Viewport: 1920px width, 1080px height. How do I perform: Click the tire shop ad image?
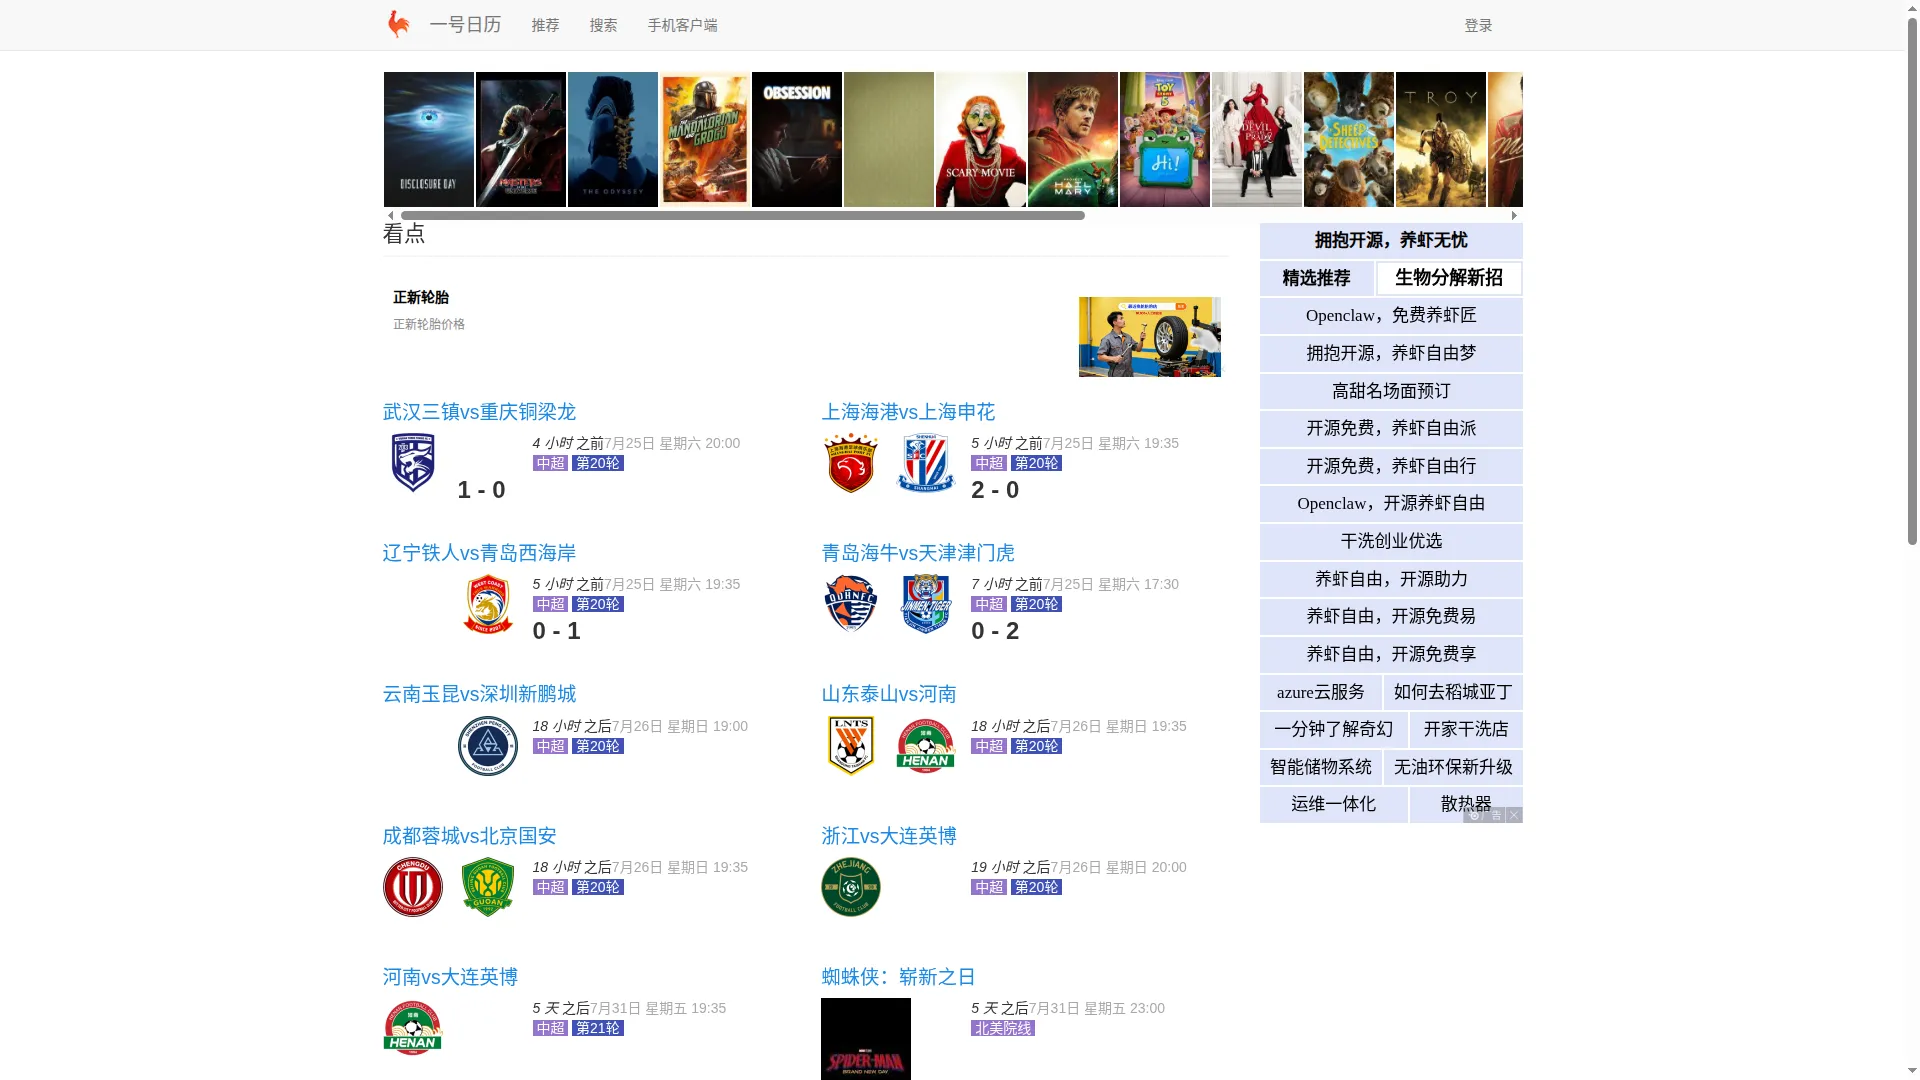point(1150,337)
